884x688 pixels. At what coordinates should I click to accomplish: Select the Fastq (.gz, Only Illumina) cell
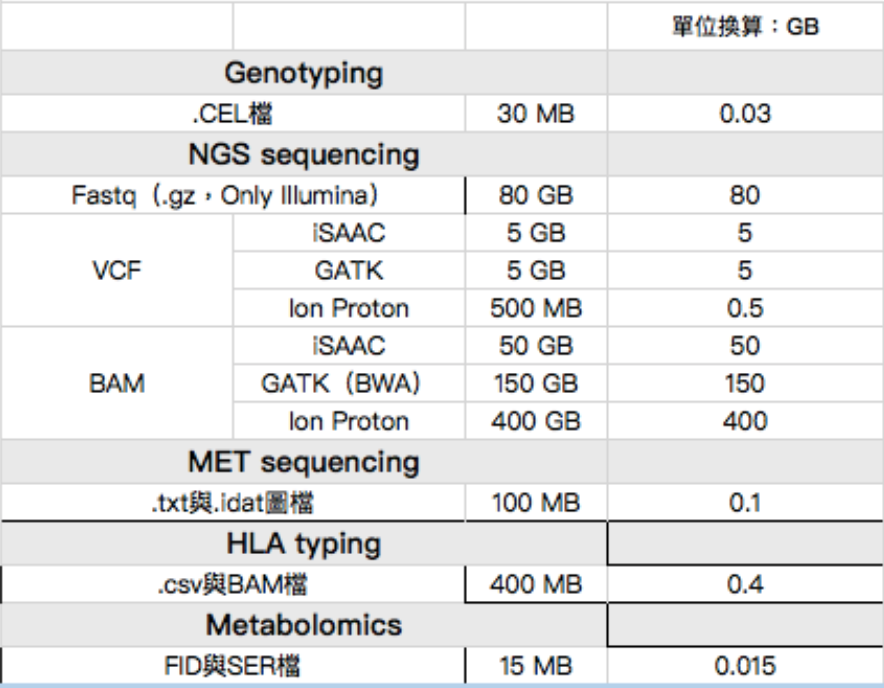tap(232, 196)
